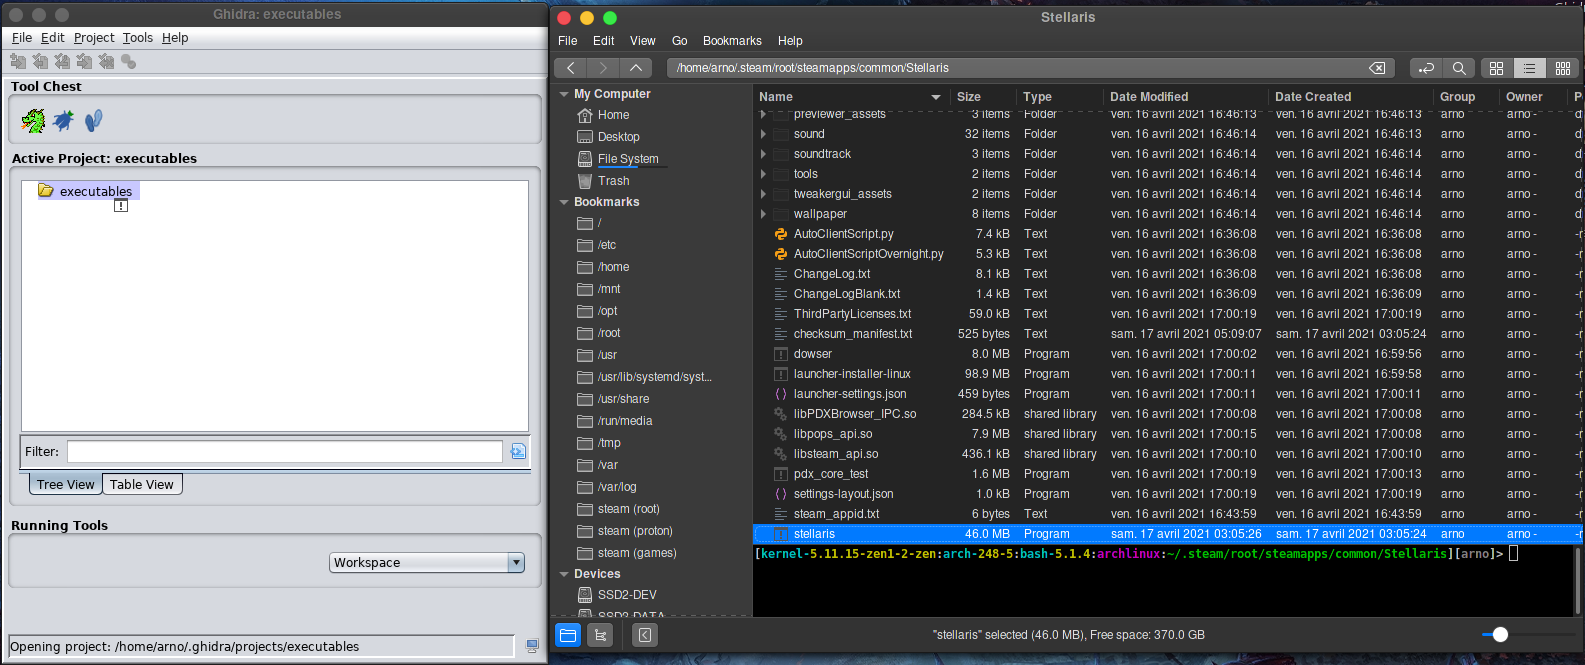The width and height of the screenshot is (1585, 665).
Task: Expand the tweakergui_assets folder row
Action: tap(763, 194)
